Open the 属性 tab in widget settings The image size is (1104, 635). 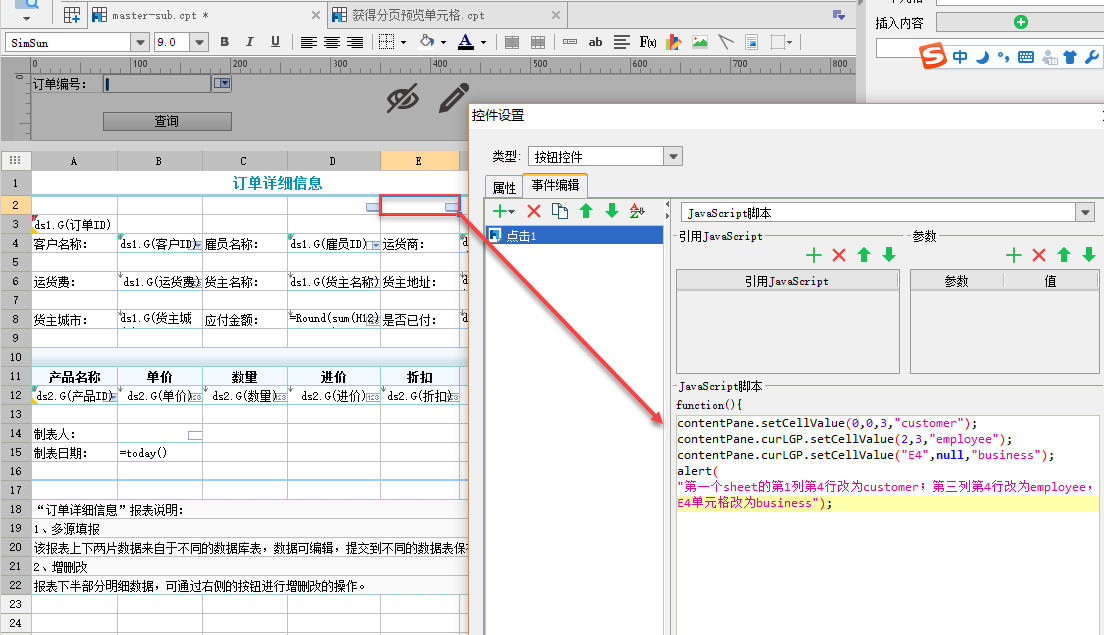[x=504, y=187]
